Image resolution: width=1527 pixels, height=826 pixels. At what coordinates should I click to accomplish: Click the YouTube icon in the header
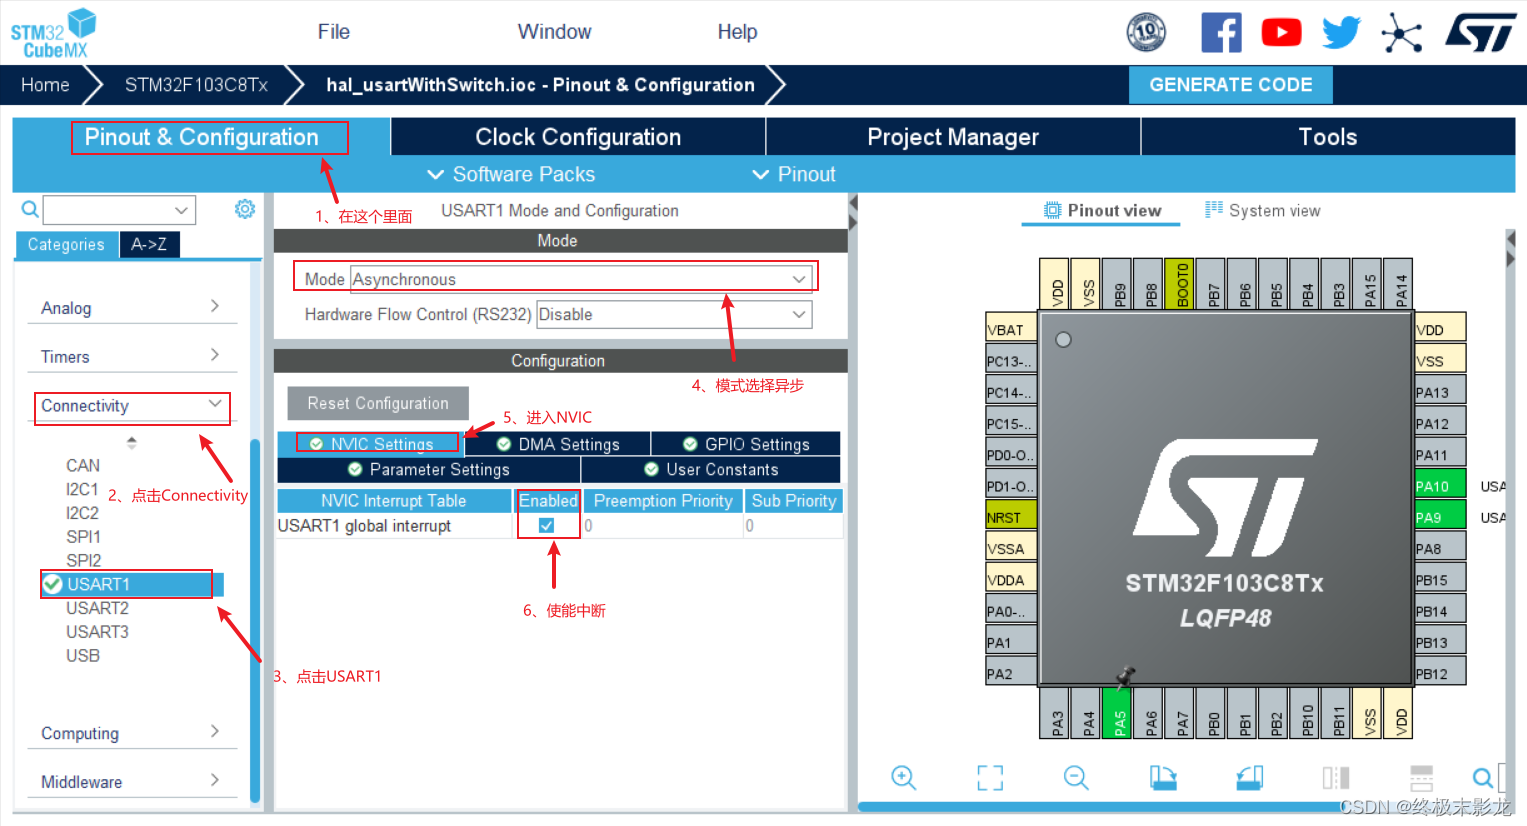pyautogui.click(x=1281, y=31)
